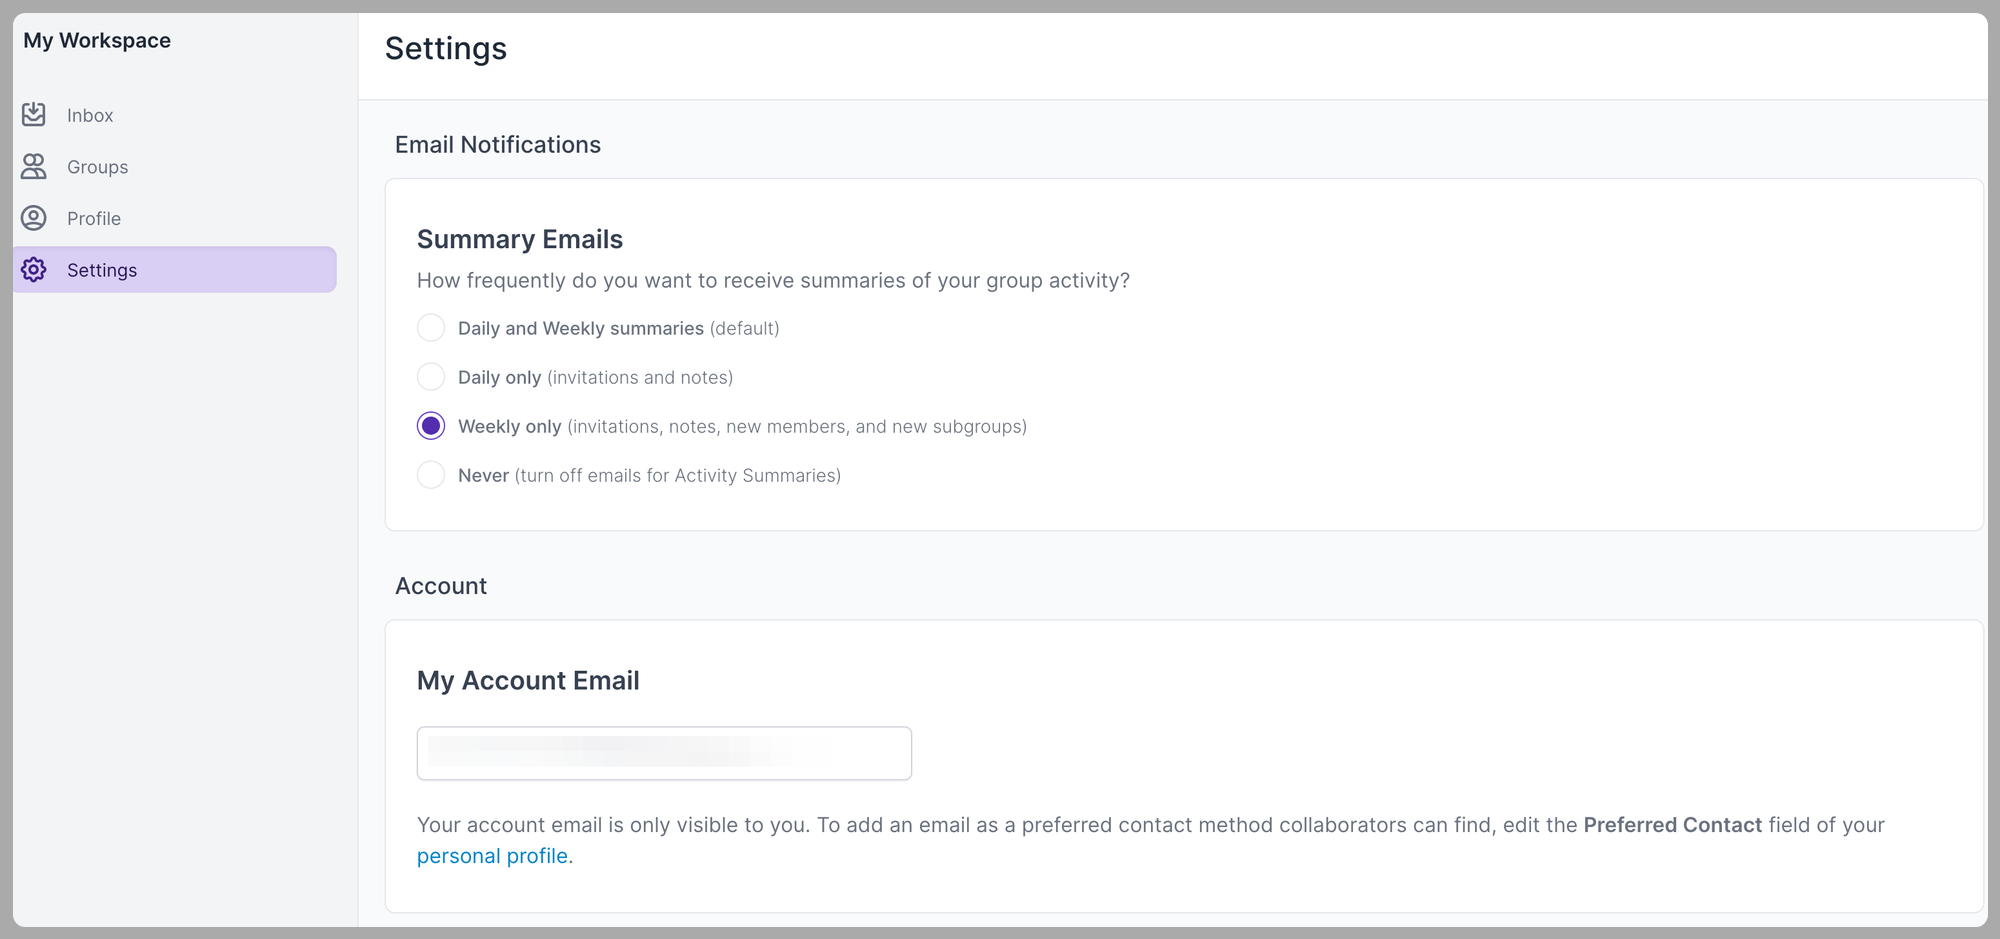2000x939 pixels.
Task: Click the My Workspace title
Action: (x=97, y=41)
